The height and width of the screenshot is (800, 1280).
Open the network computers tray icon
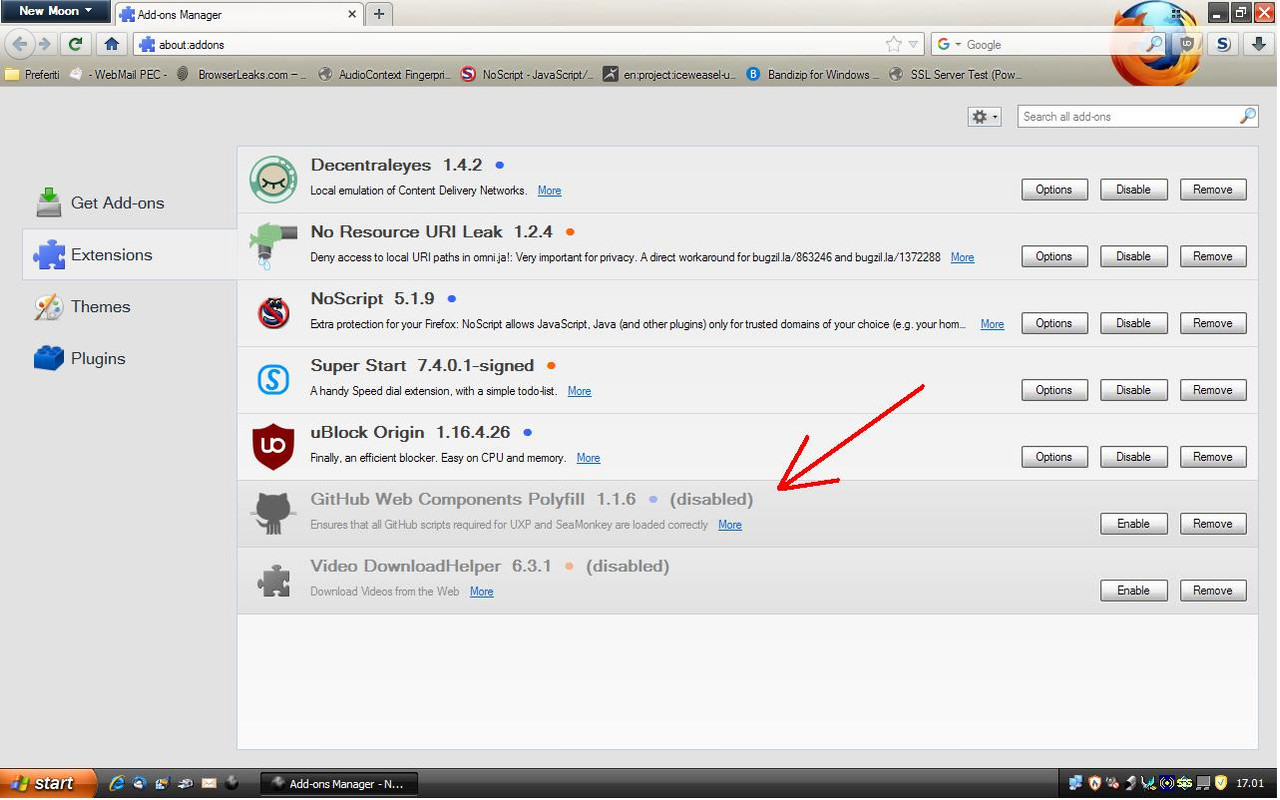(x=1075, y=783)
